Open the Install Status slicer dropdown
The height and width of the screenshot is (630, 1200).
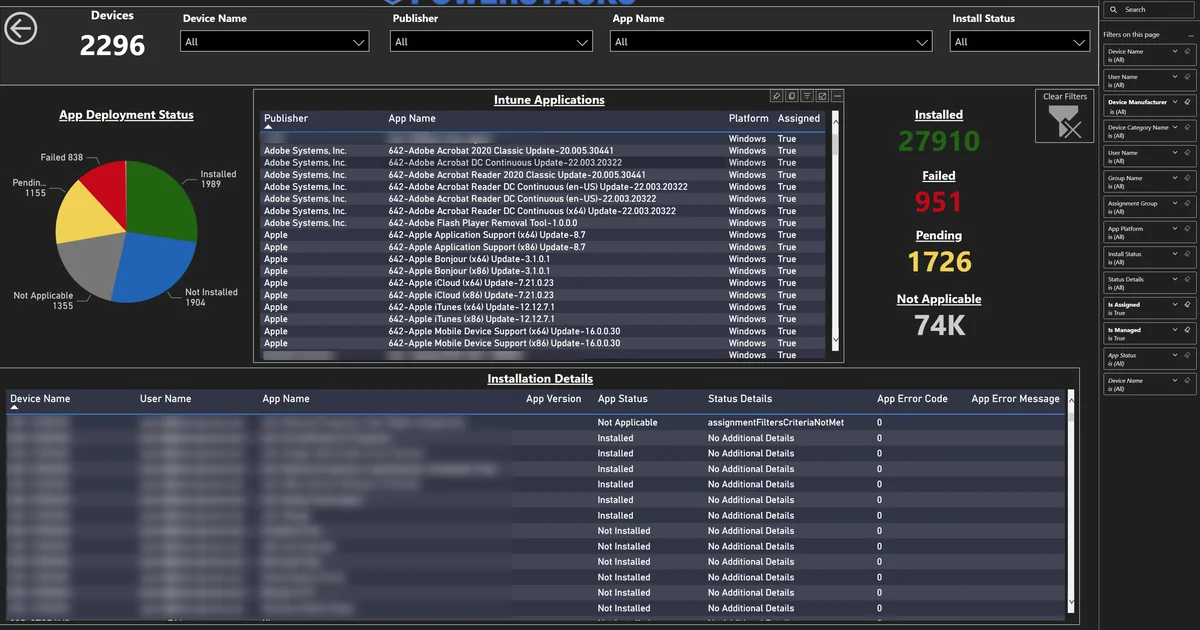point(1079,42)
